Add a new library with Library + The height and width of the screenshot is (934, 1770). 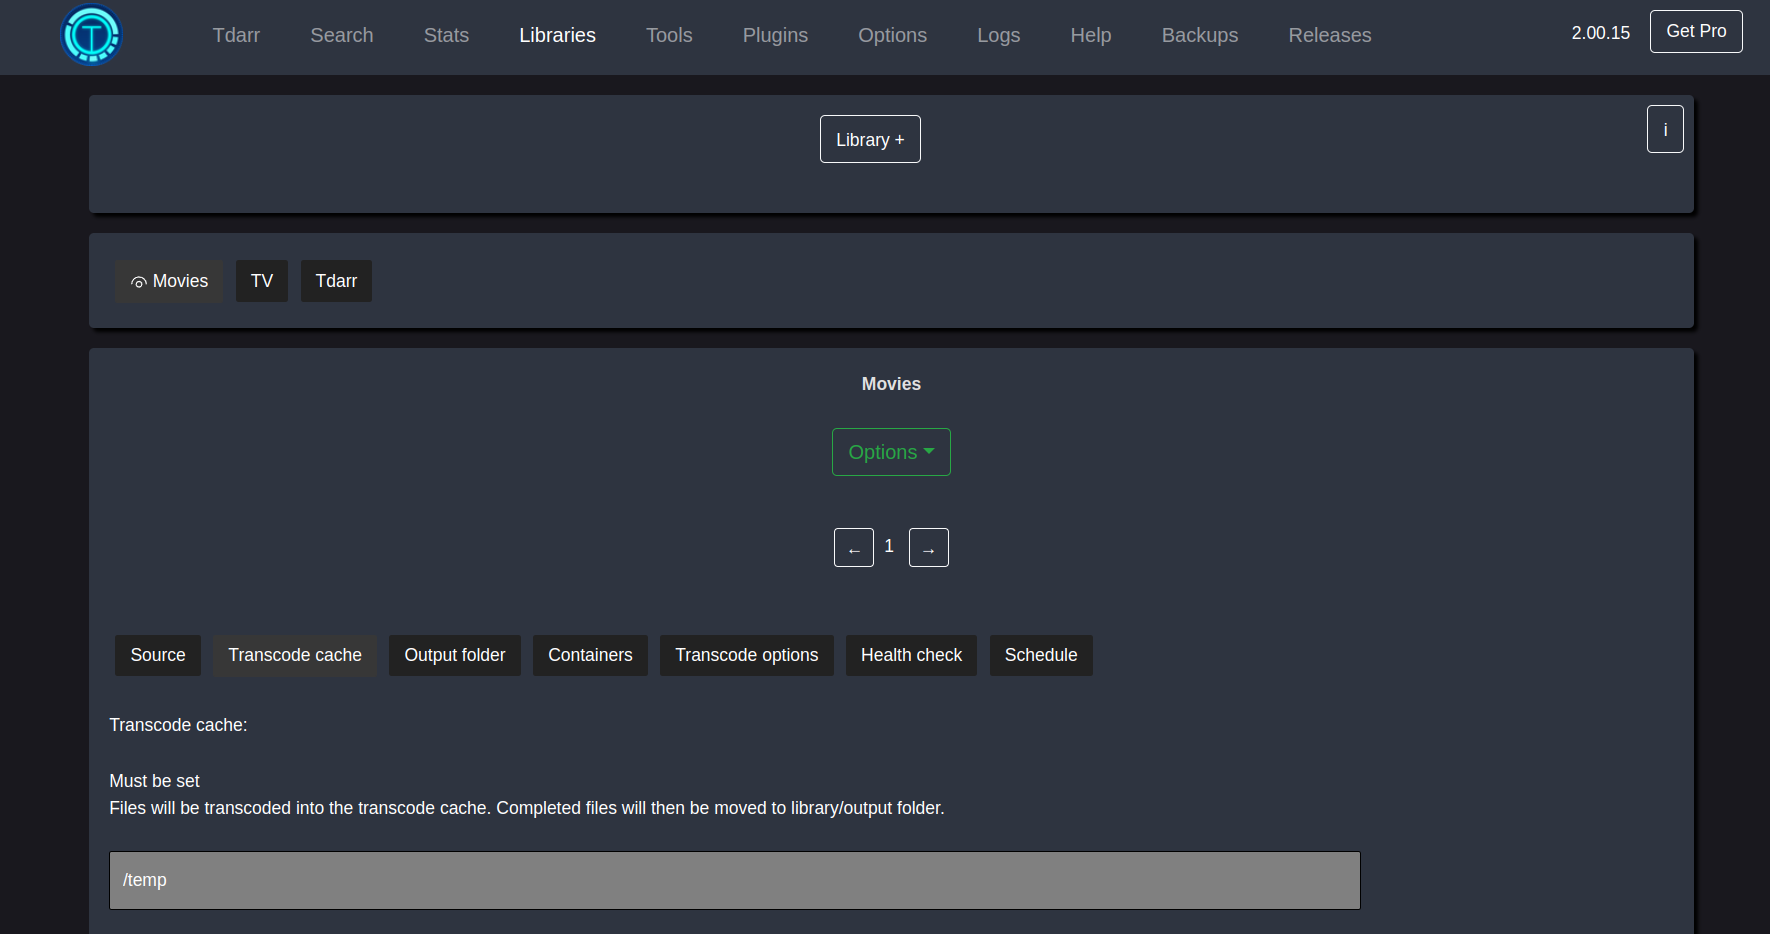[869, 139]
